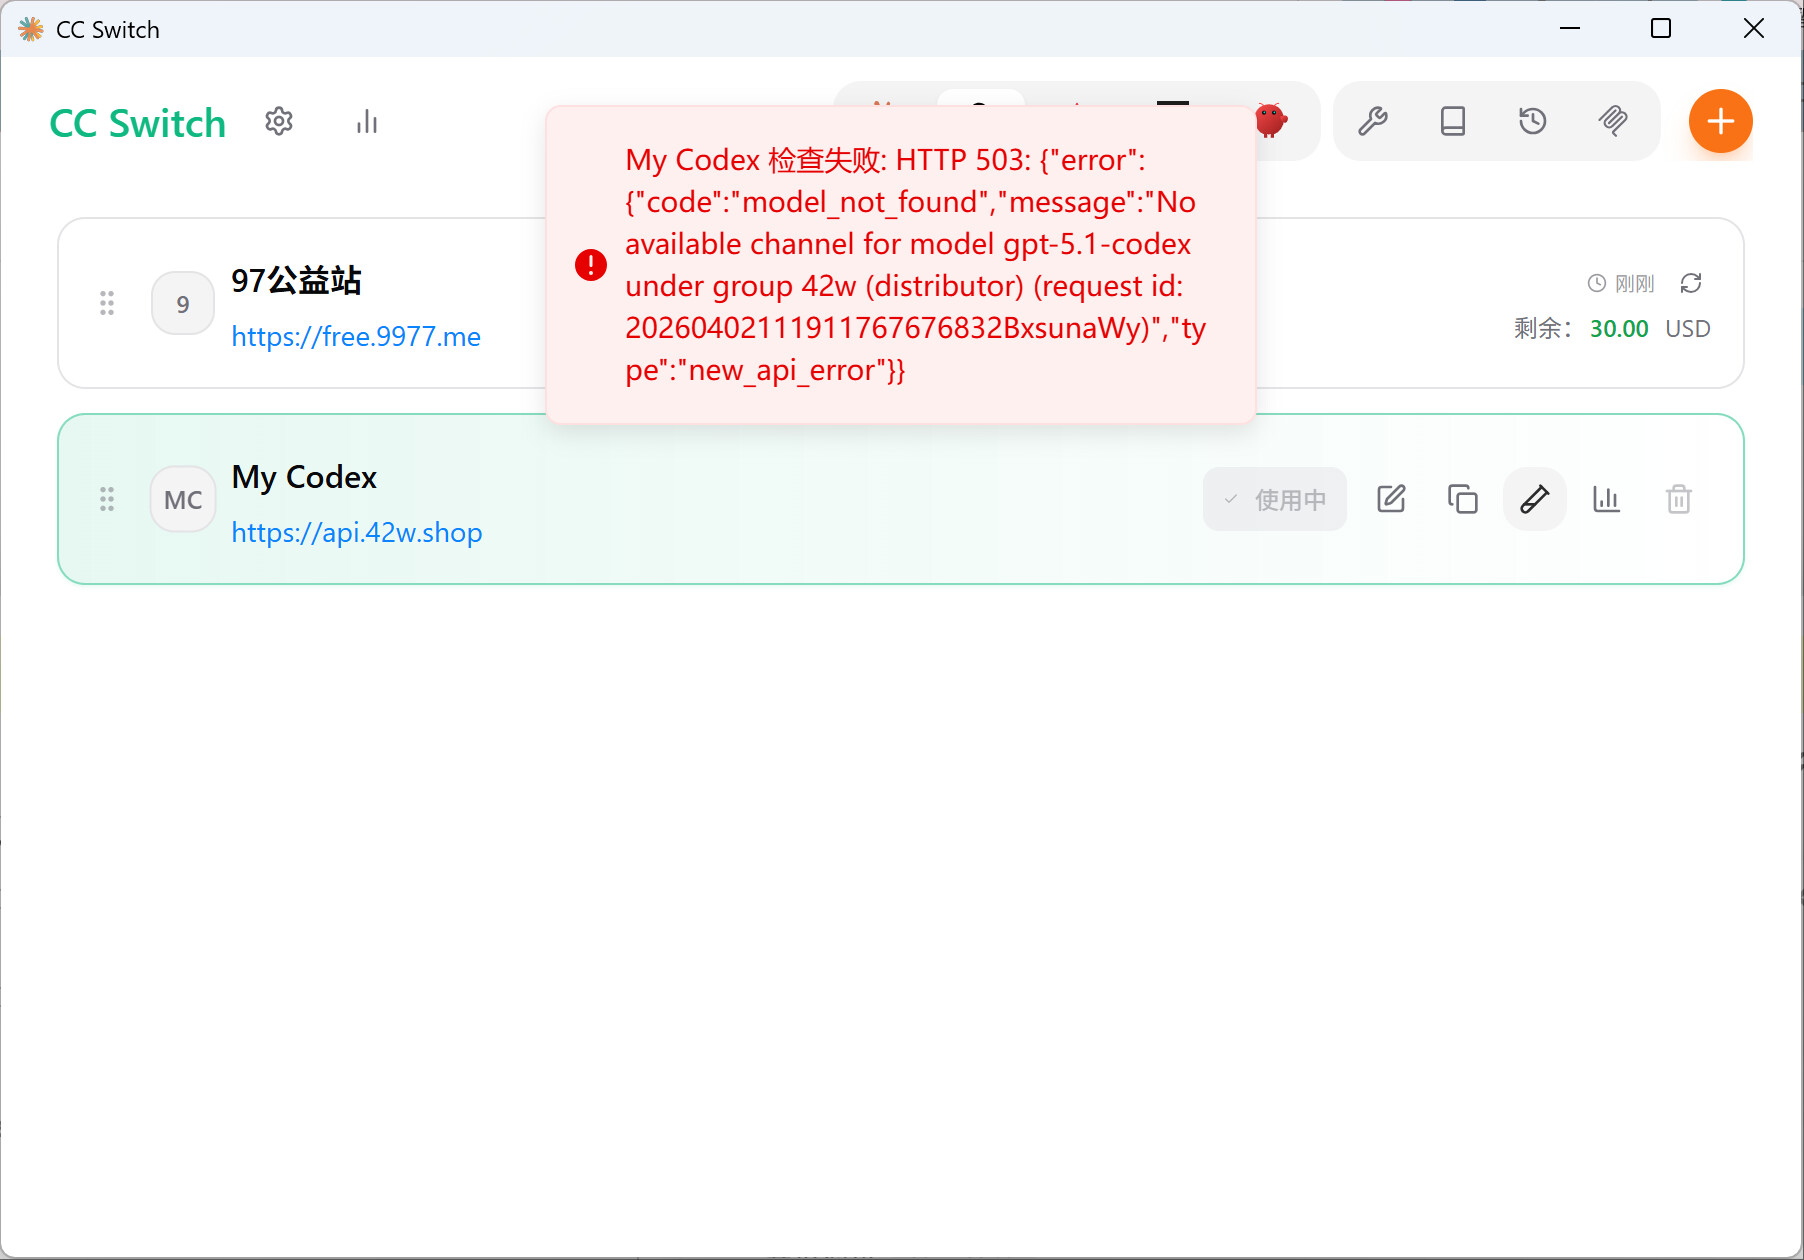
Task: Click the CC Switch green title
Action: [x=138, y=123]
